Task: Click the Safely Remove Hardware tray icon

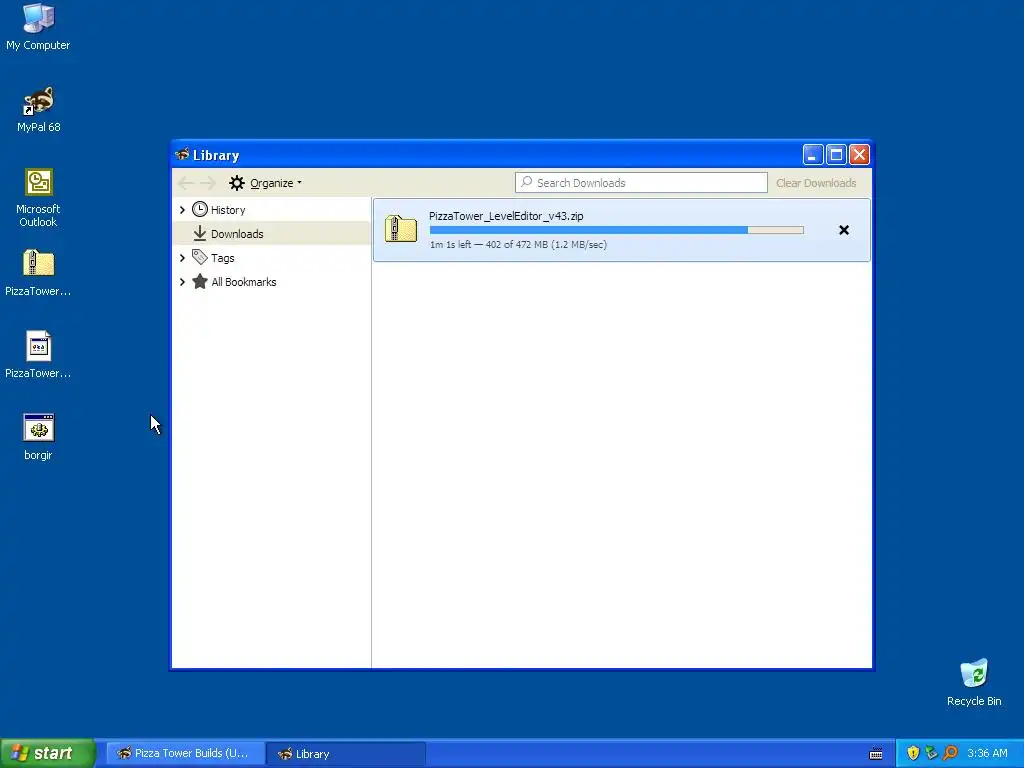Action: tap(931, 753)
